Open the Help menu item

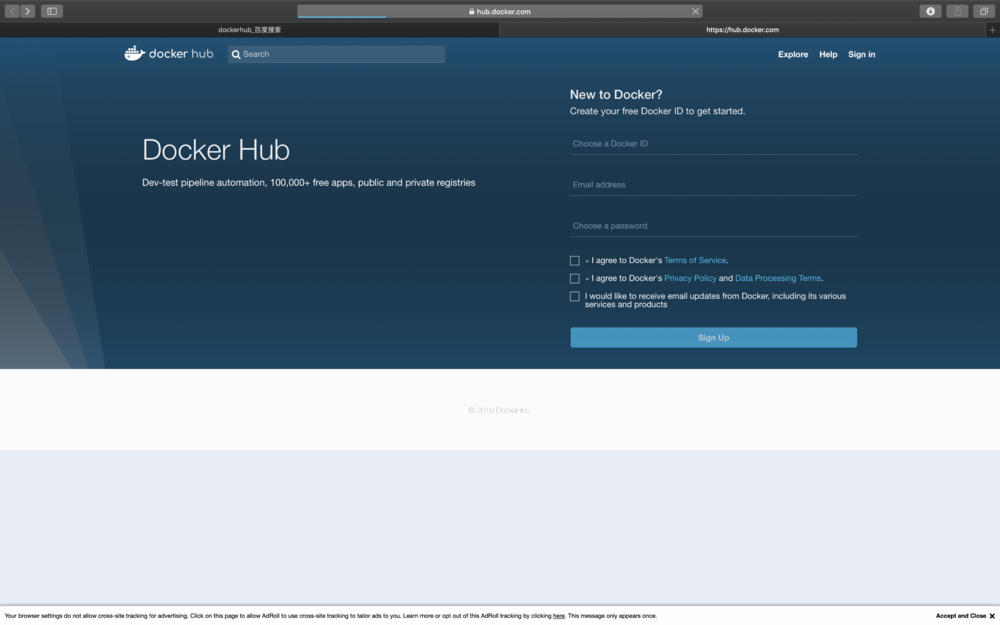(828, 54)
